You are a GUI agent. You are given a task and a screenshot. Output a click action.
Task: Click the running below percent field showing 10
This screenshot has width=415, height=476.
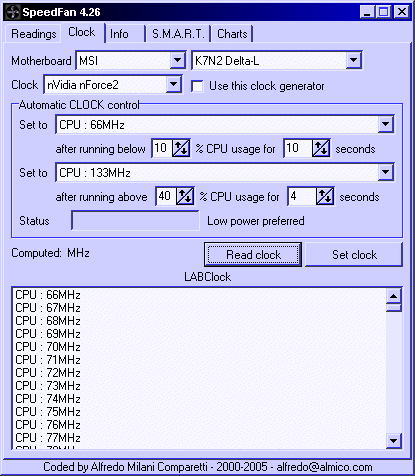coord(162,148)
